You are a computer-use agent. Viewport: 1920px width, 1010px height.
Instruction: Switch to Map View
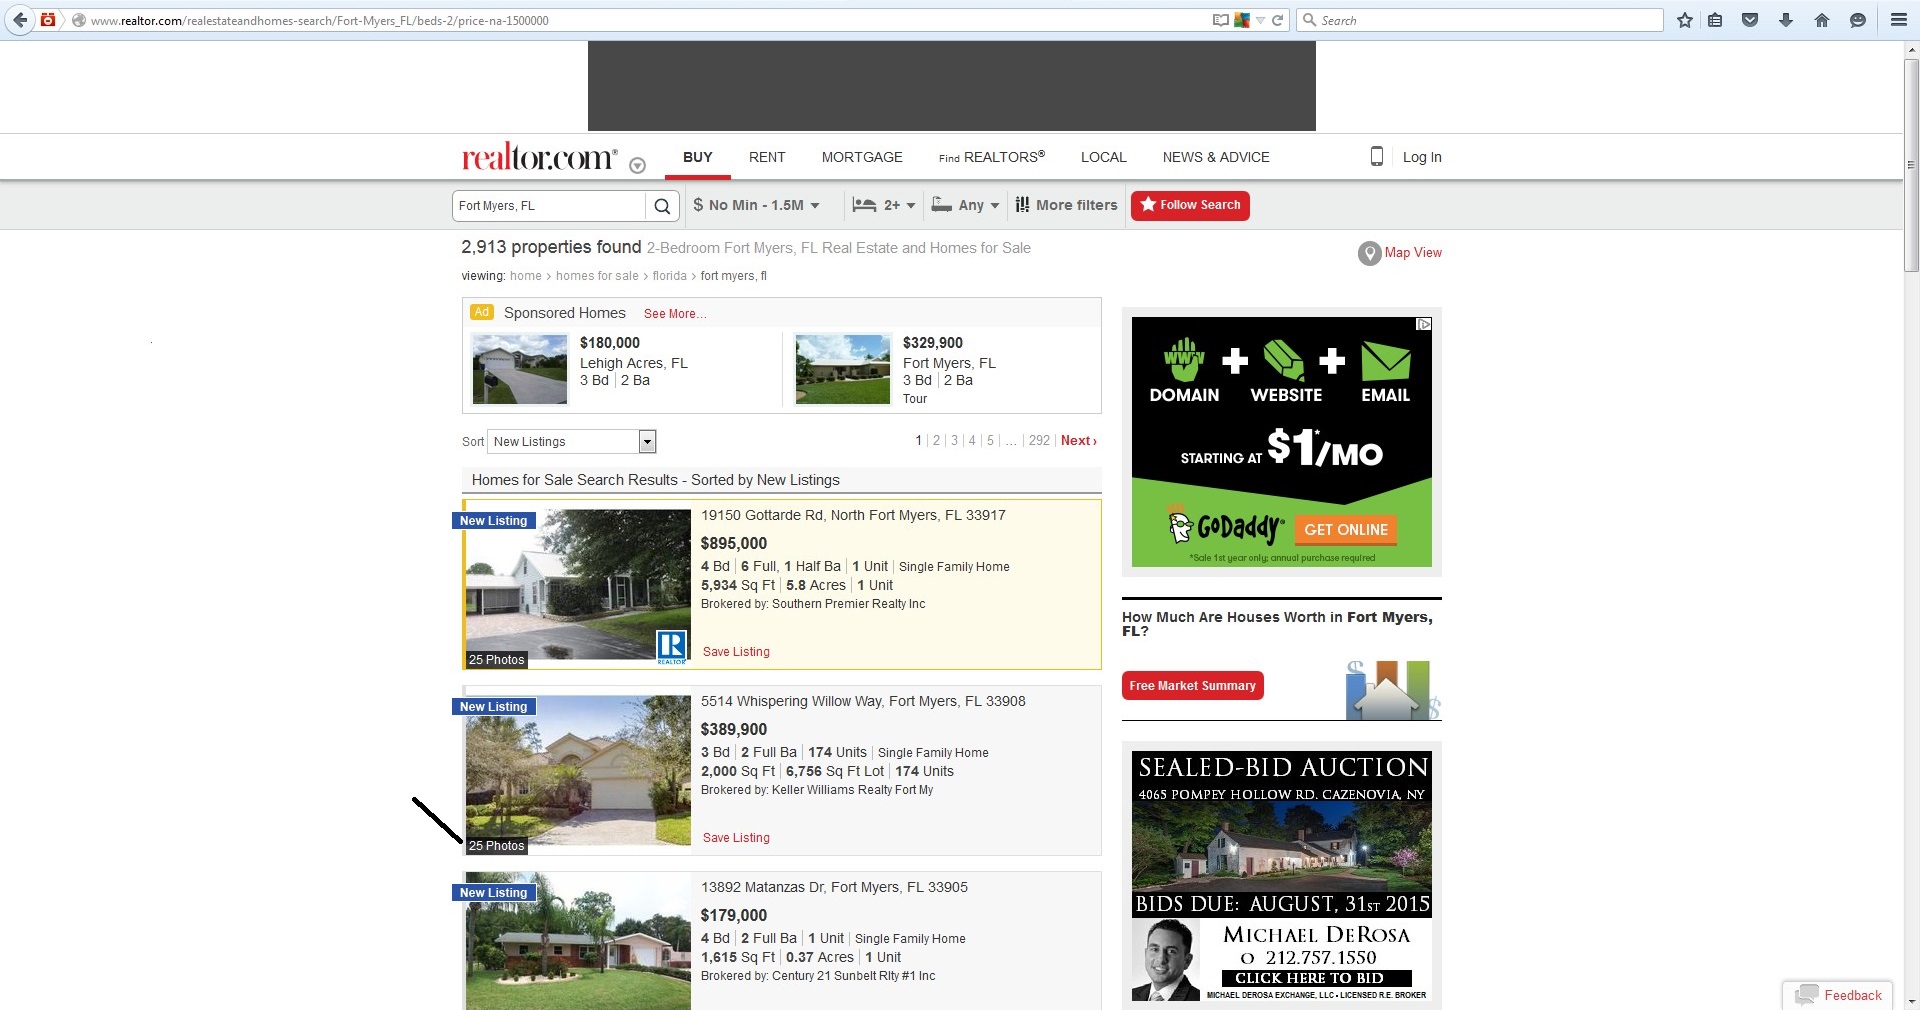[1400, 253]
